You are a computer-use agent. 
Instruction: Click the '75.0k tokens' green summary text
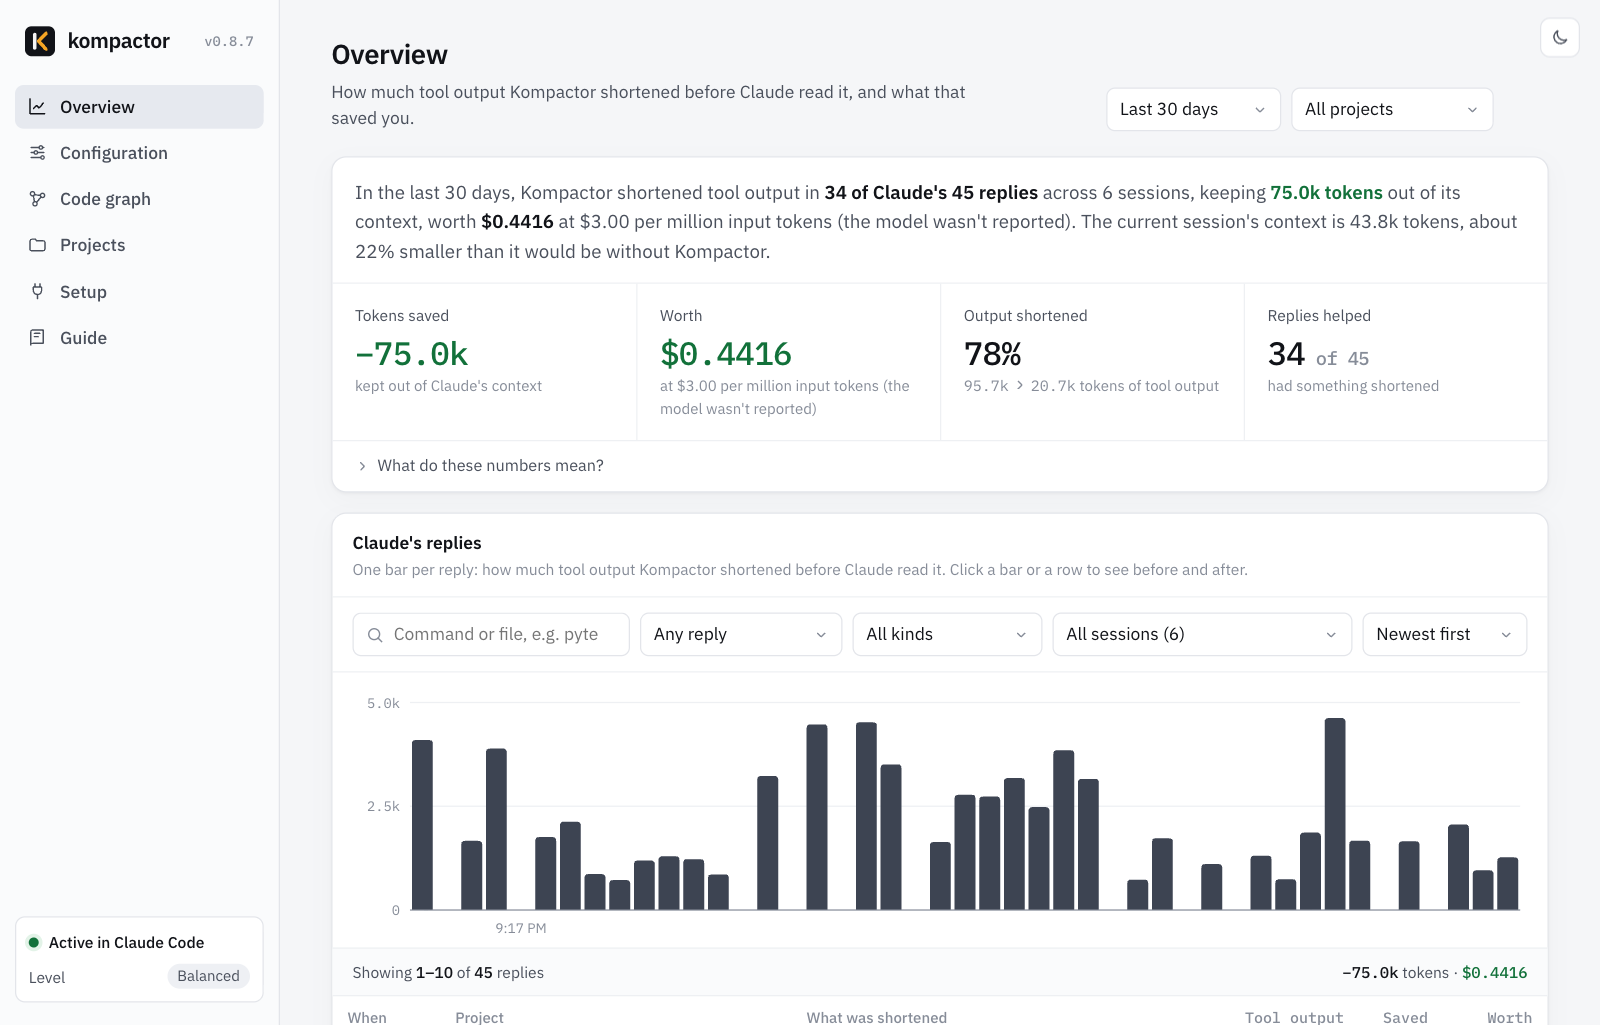coord(1326,193)
